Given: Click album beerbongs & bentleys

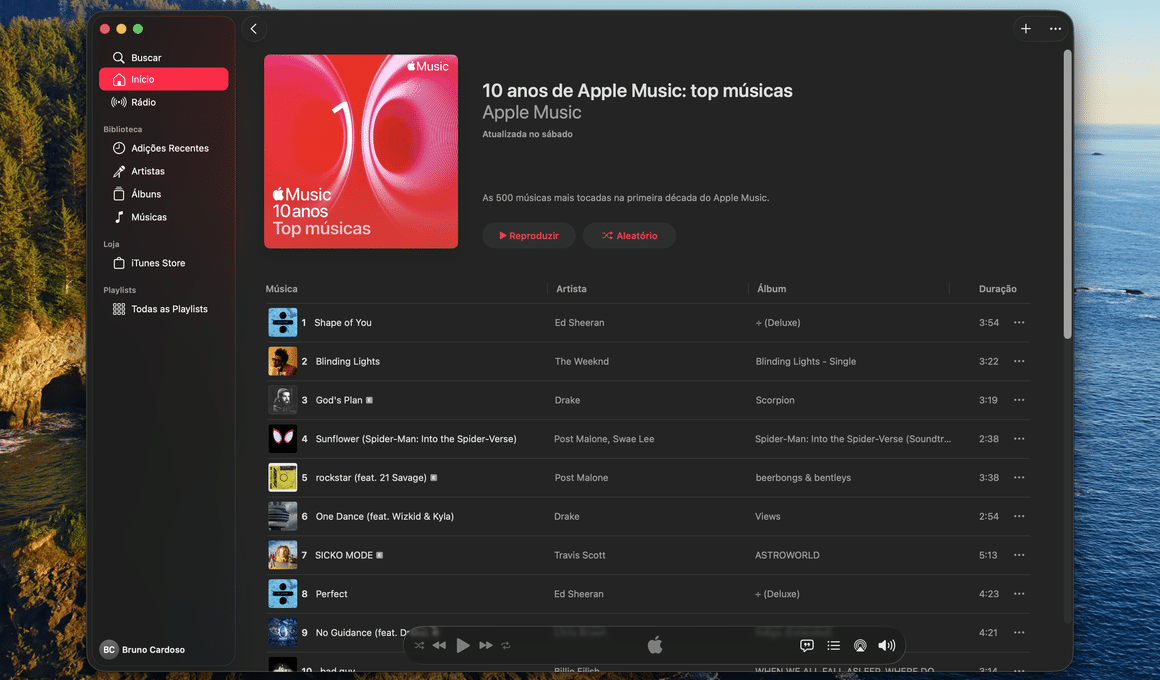Looking at the screenshot, I should tap(803, 477).
